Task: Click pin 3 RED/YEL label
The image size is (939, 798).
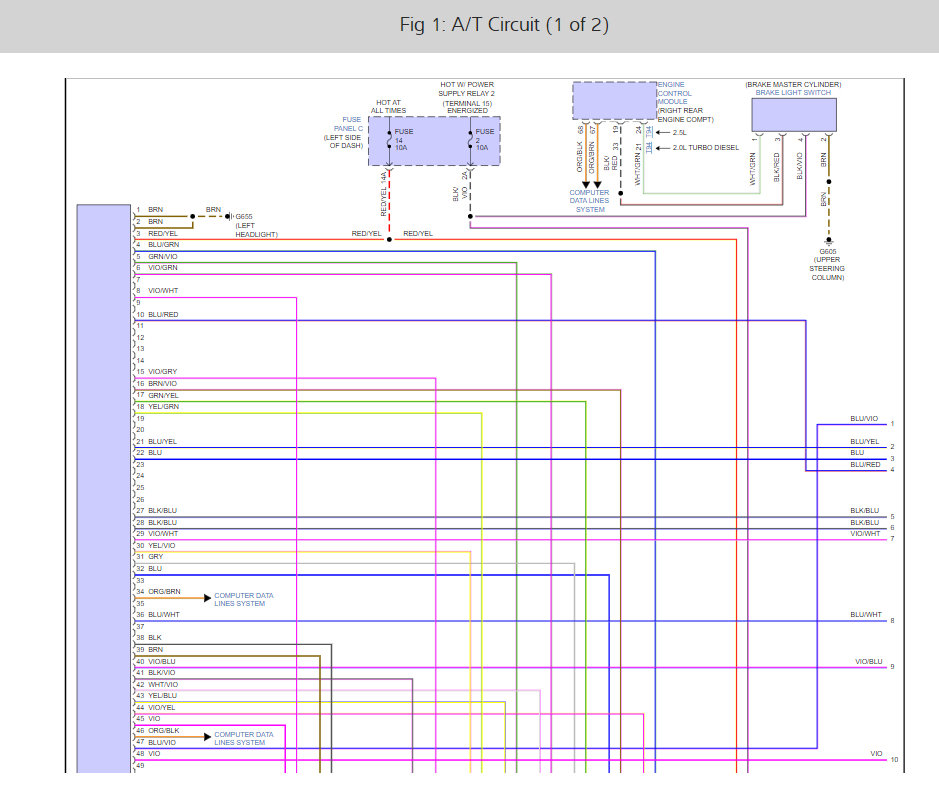Action: point(163,233)
